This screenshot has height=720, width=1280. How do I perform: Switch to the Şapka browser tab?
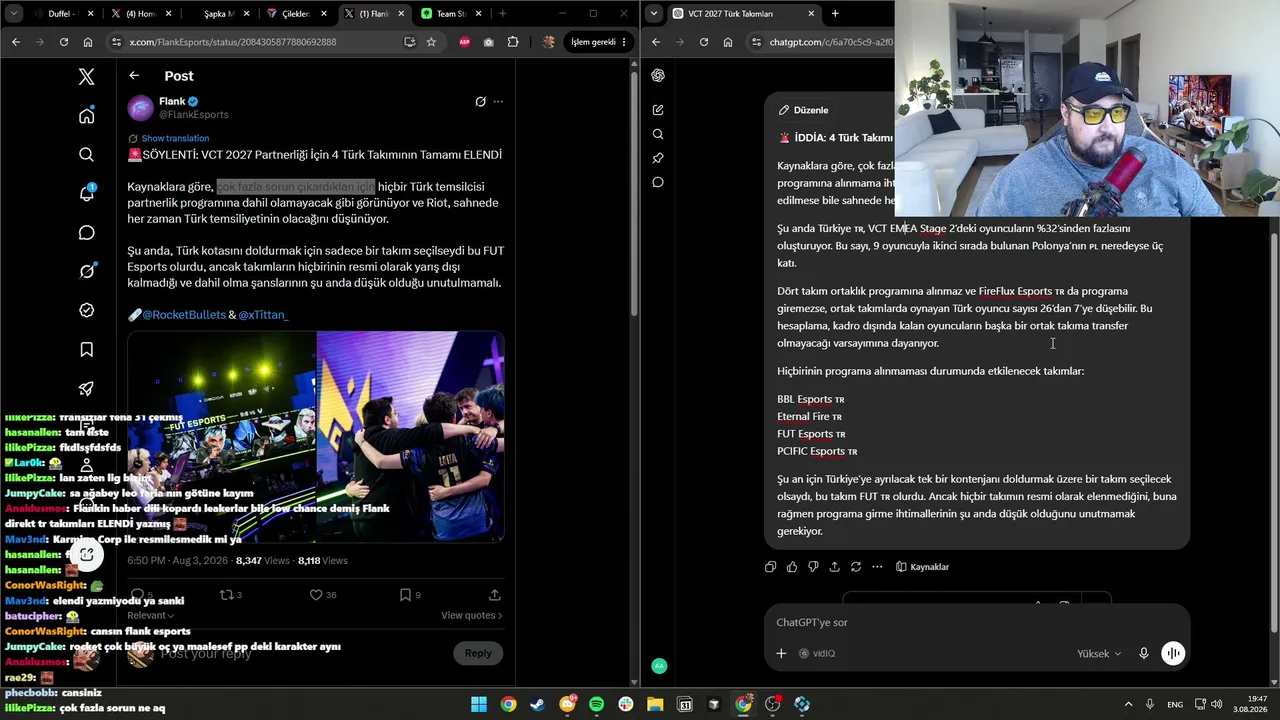(x=219, y=14)
